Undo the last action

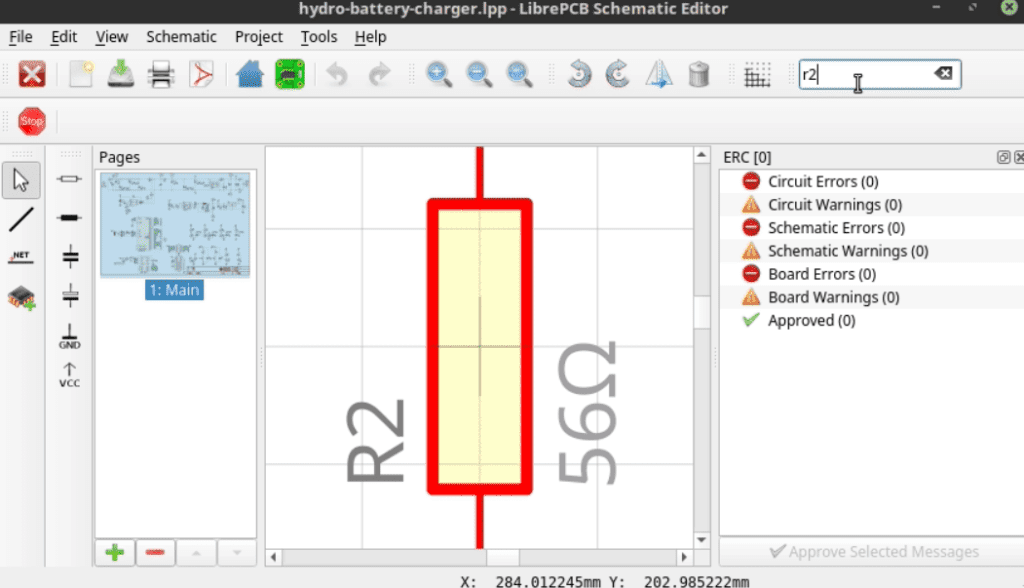point(338,74)
